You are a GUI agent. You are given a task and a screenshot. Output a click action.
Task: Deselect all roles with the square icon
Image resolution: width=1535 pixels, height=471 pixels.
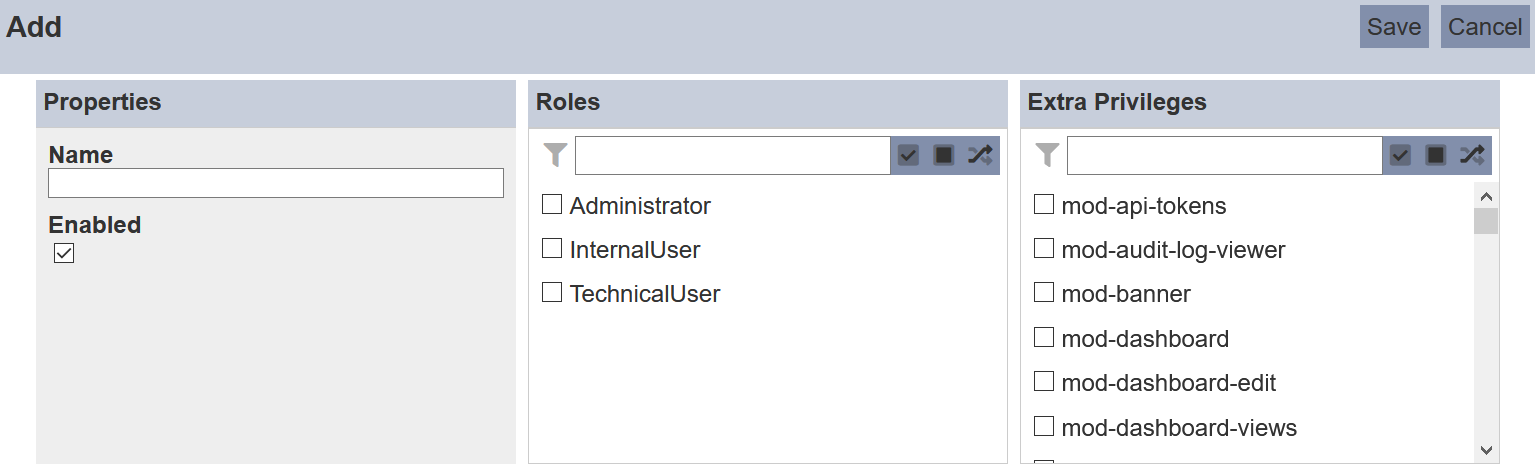tap(944, 155)
